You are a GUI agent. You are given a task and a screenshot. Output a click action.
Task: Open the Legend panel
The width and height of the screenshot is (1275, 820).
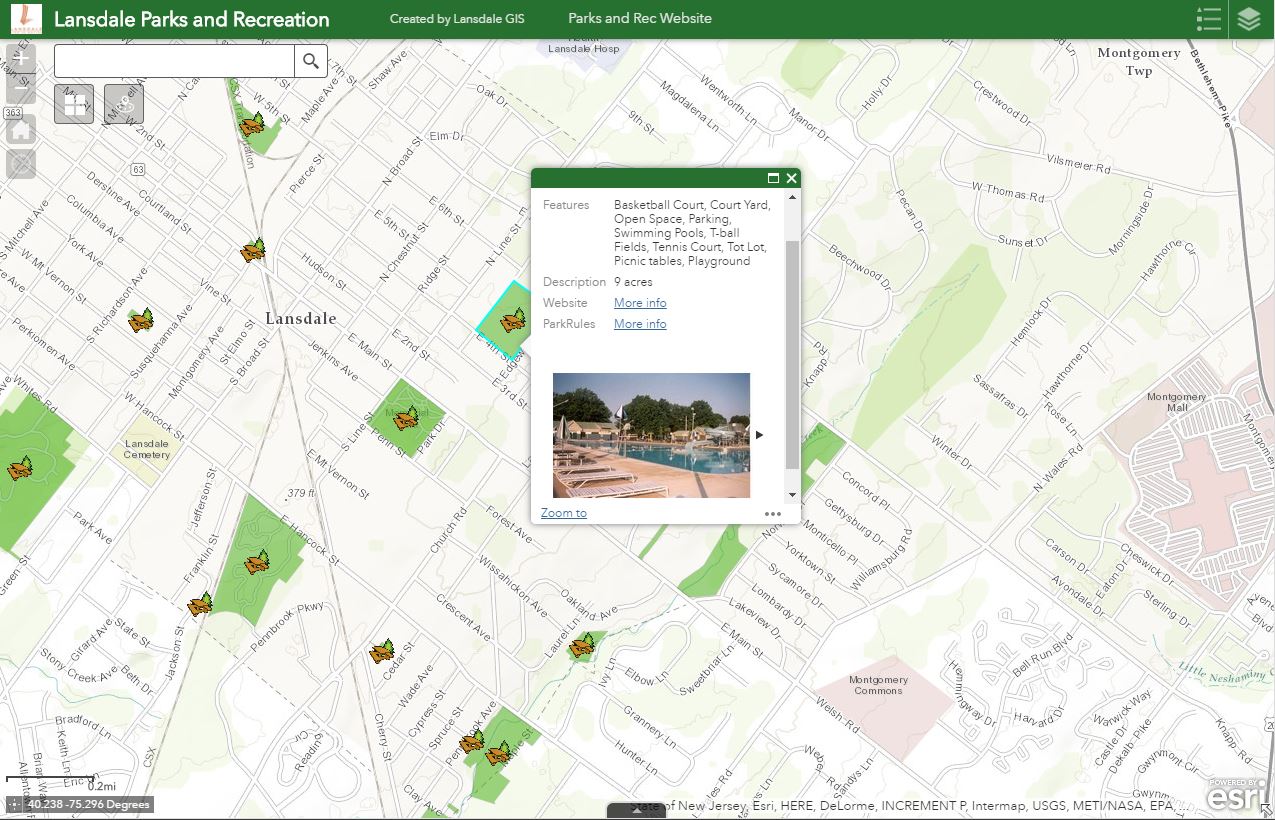pos(1209,18)
